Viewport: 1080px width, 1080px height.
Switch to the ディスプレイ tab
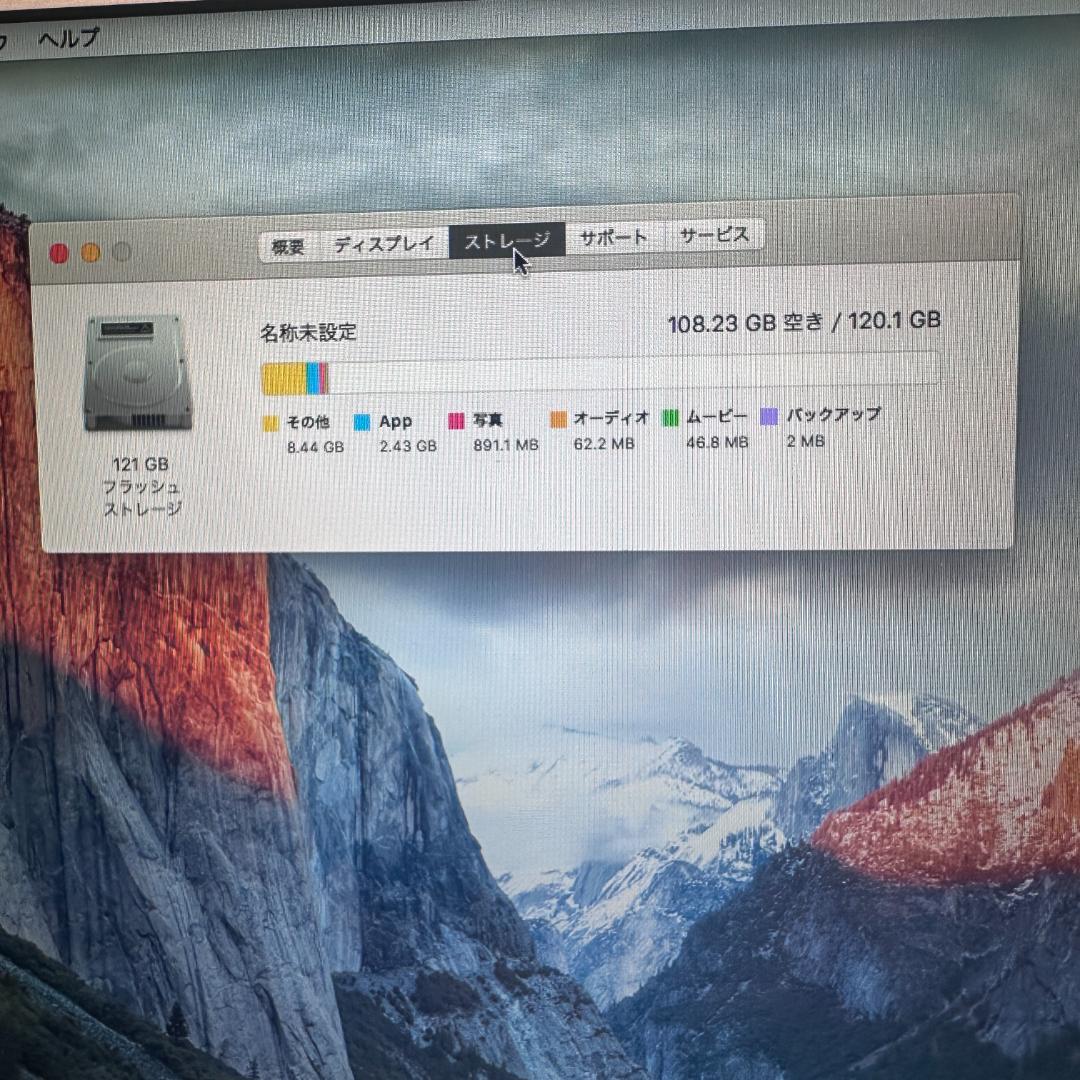point(383,242)
